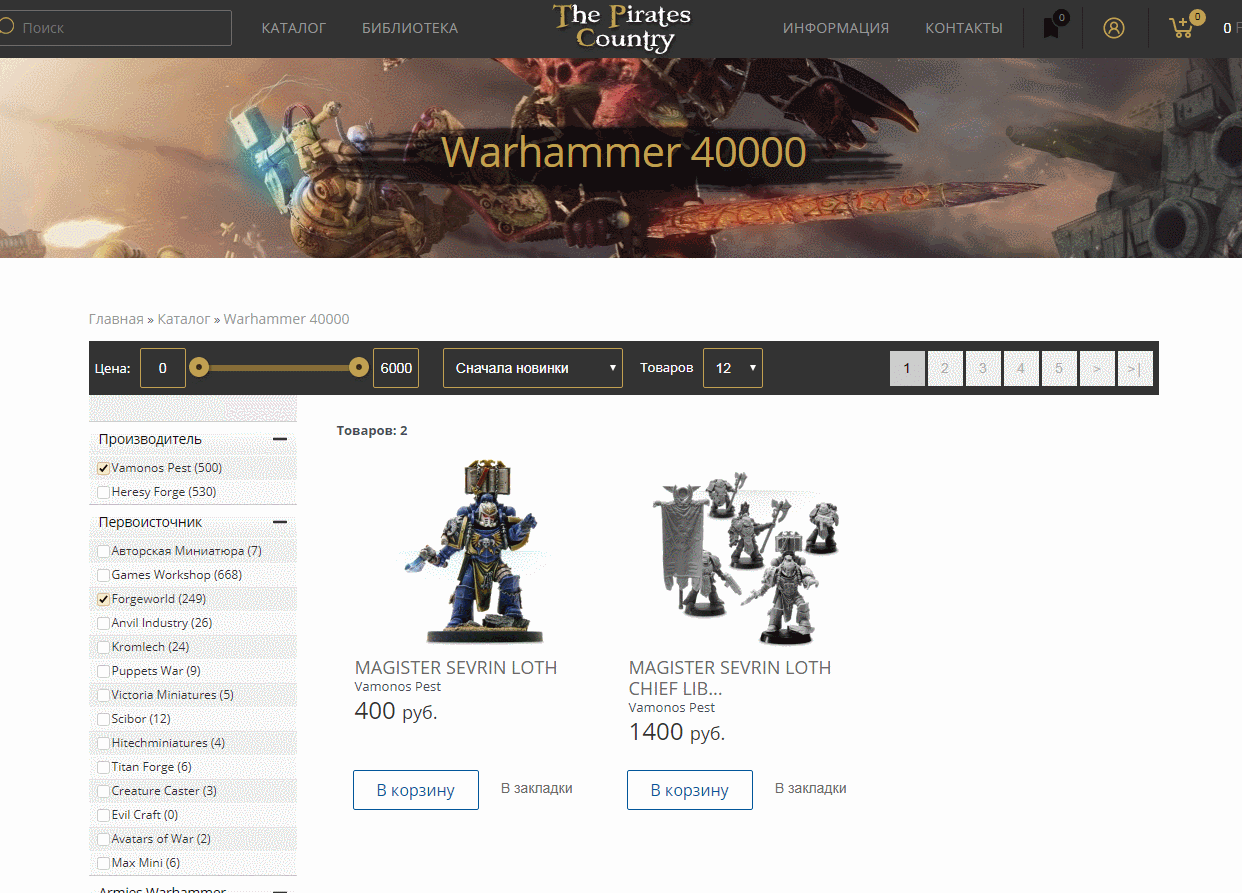This screenshot has height=893, width=1242.
Task: Tick the Games Workshop checkbox
Action: click(x=103, y=575)
